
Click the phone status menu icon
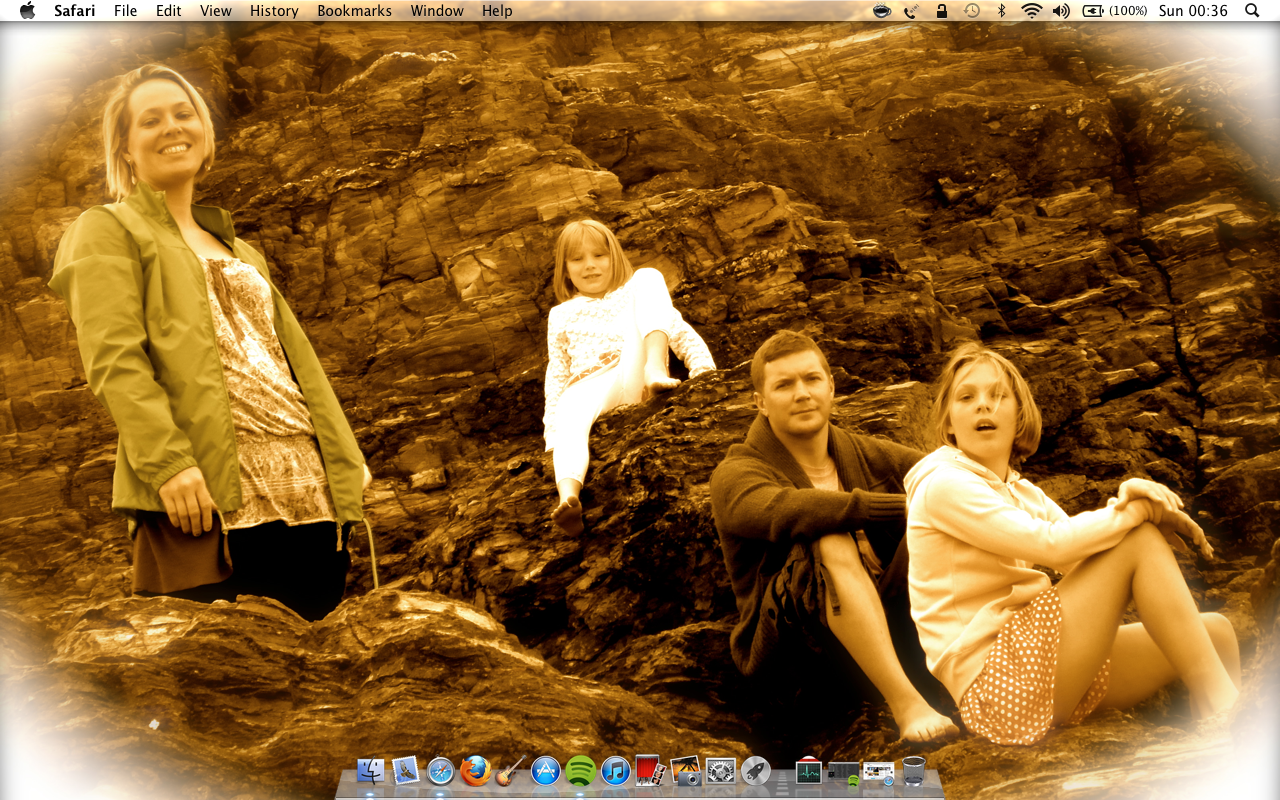(x=911, y=11)
